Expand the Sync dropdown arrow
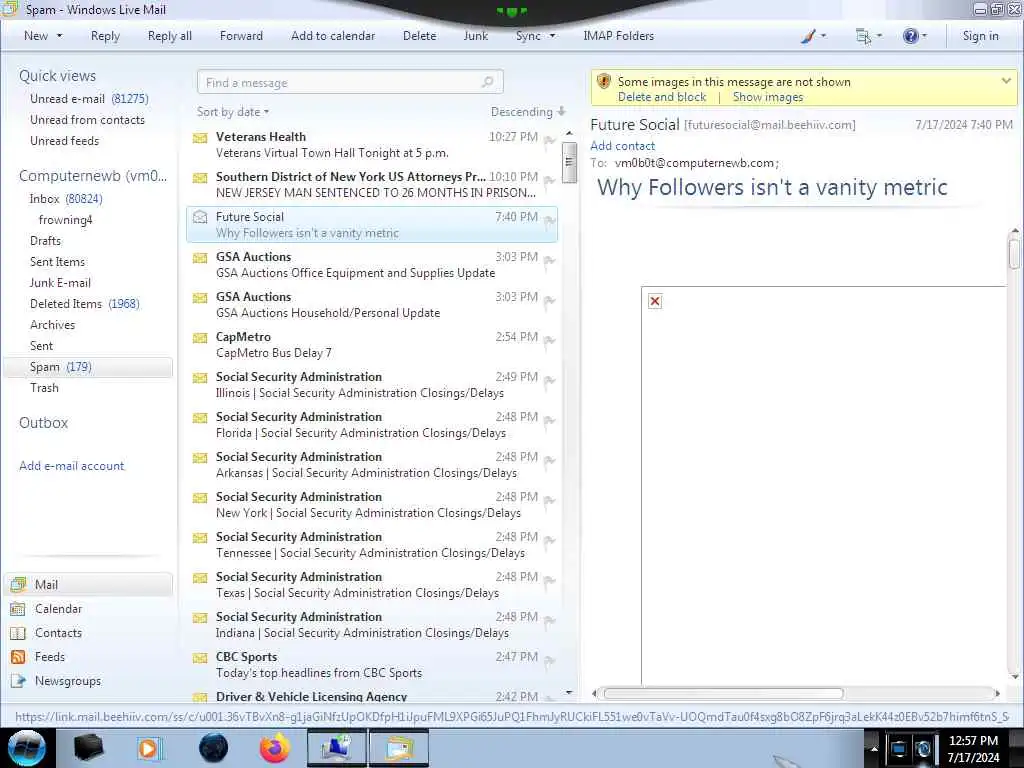 [x=552, y=36]
